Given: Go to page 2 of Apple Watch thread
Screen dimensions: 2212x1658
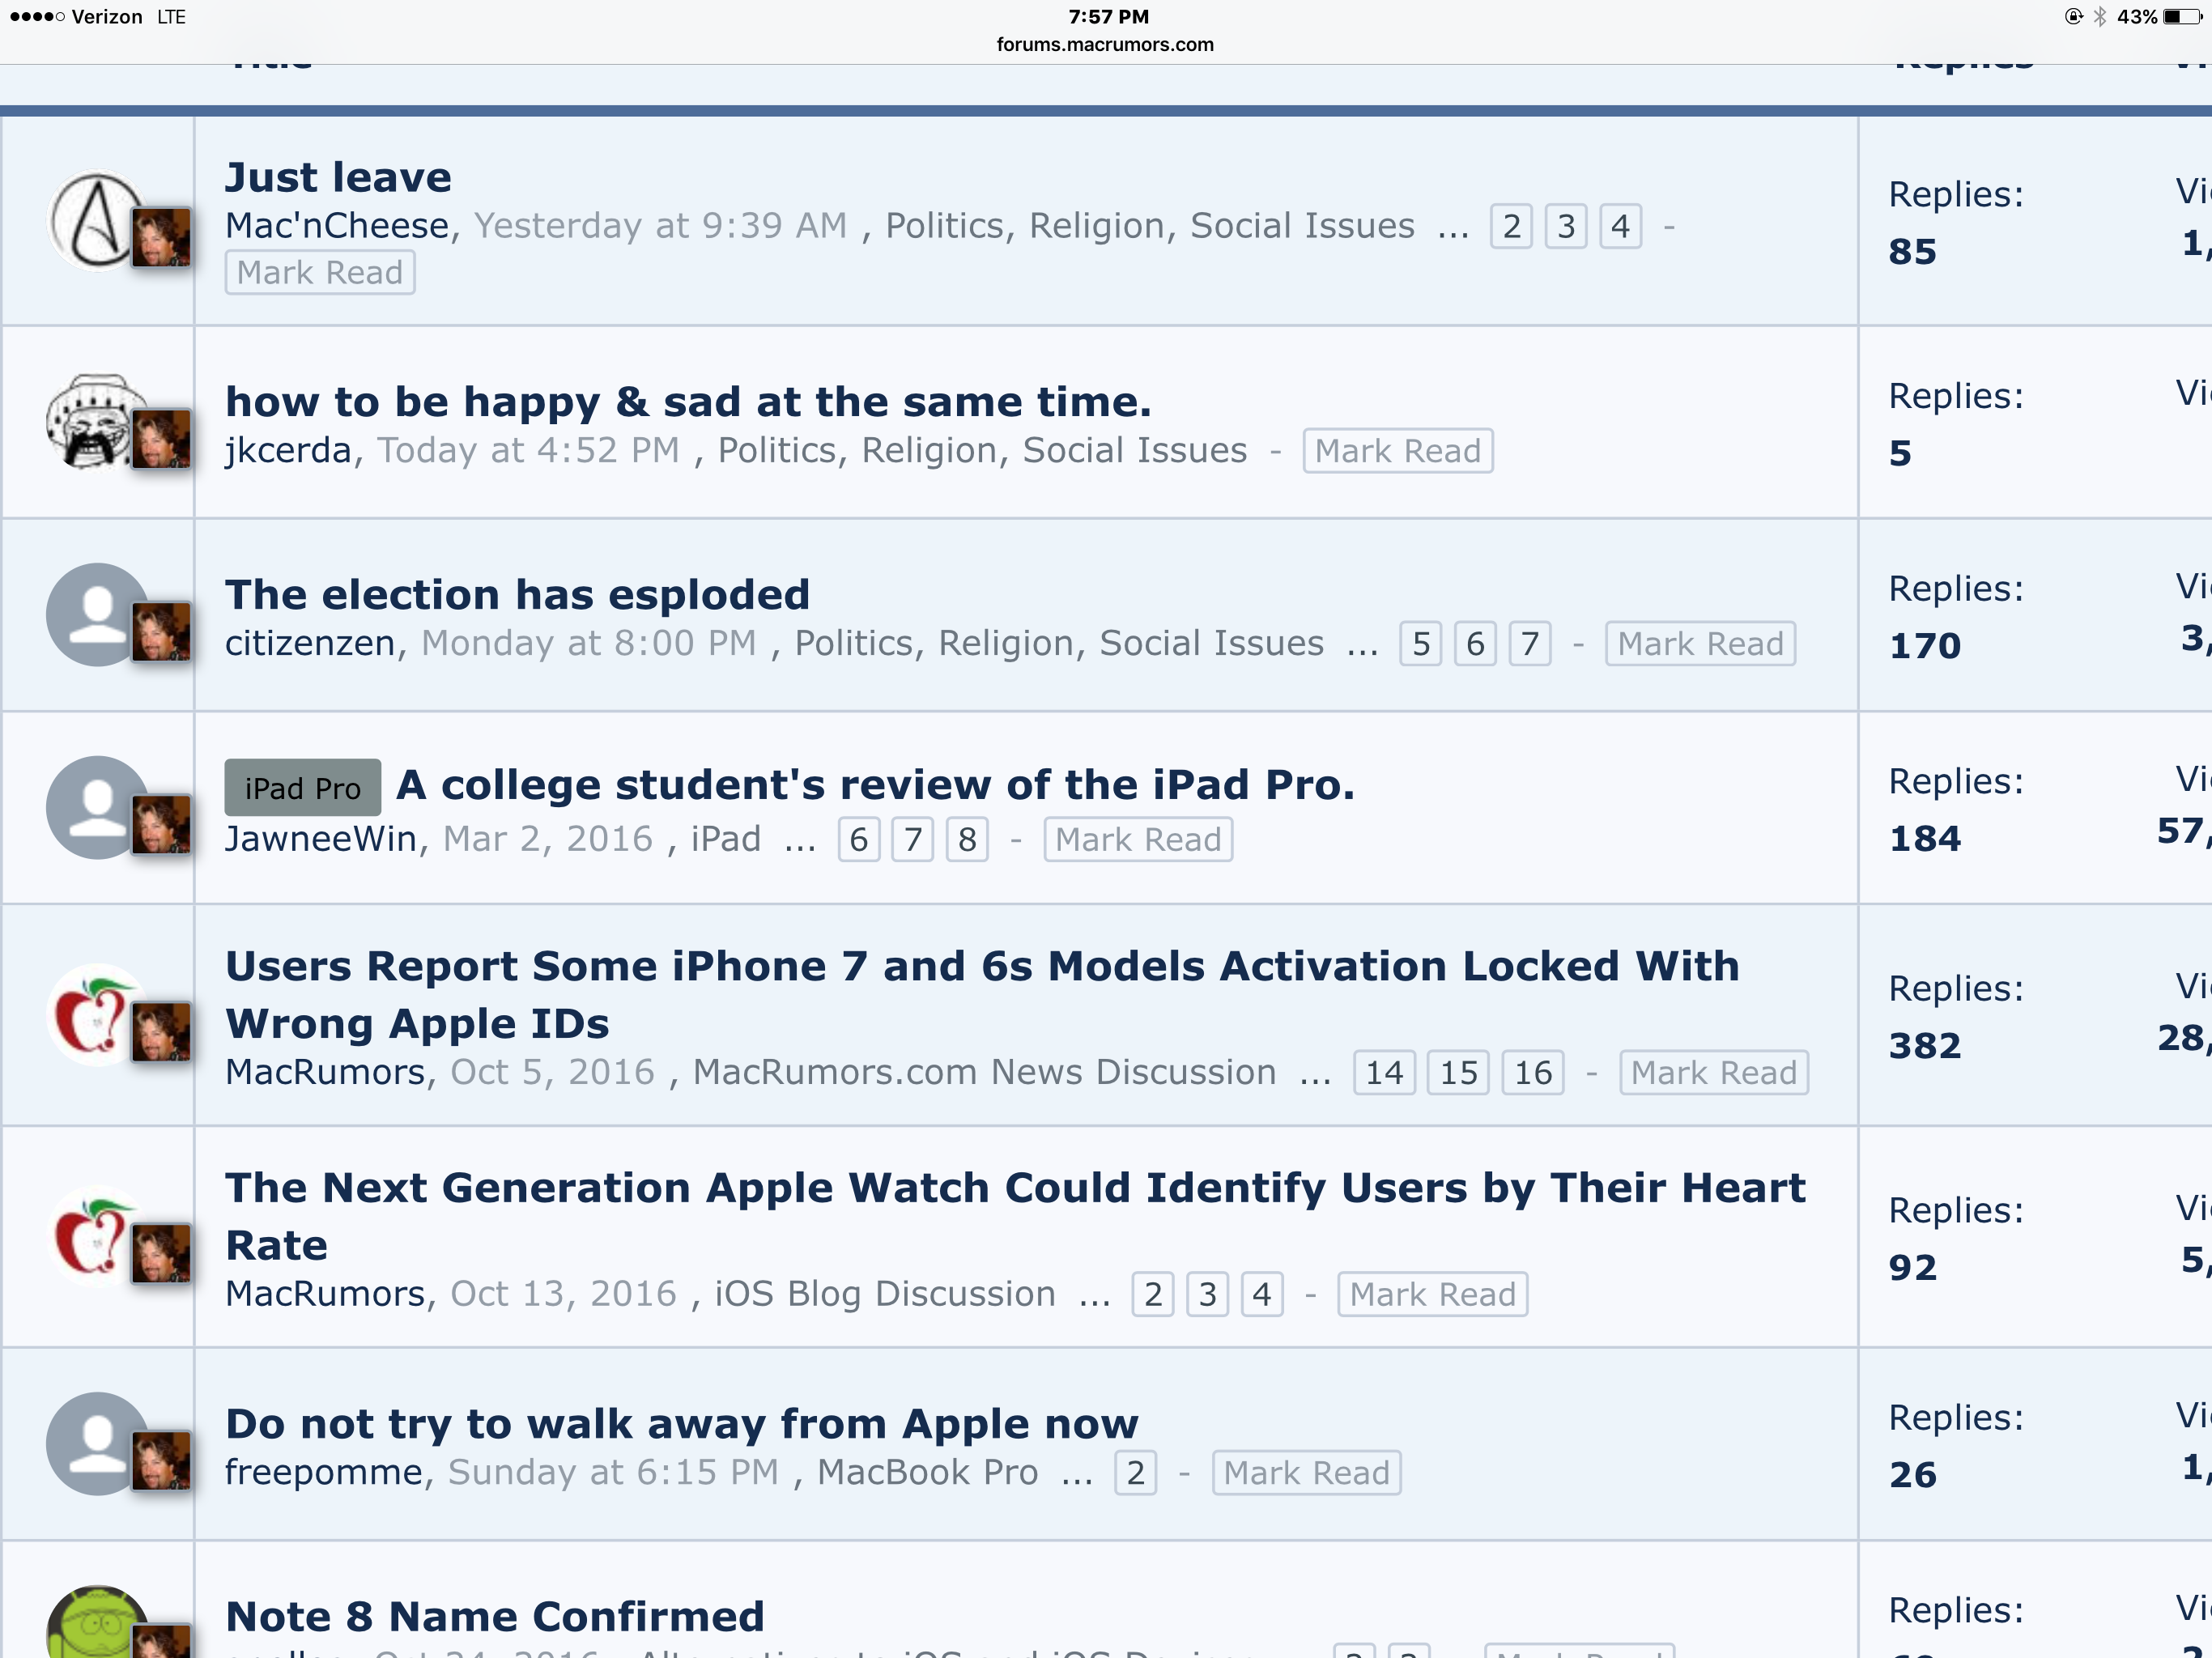Looking at the screenshot, I should click(x=1153, y=1295).
